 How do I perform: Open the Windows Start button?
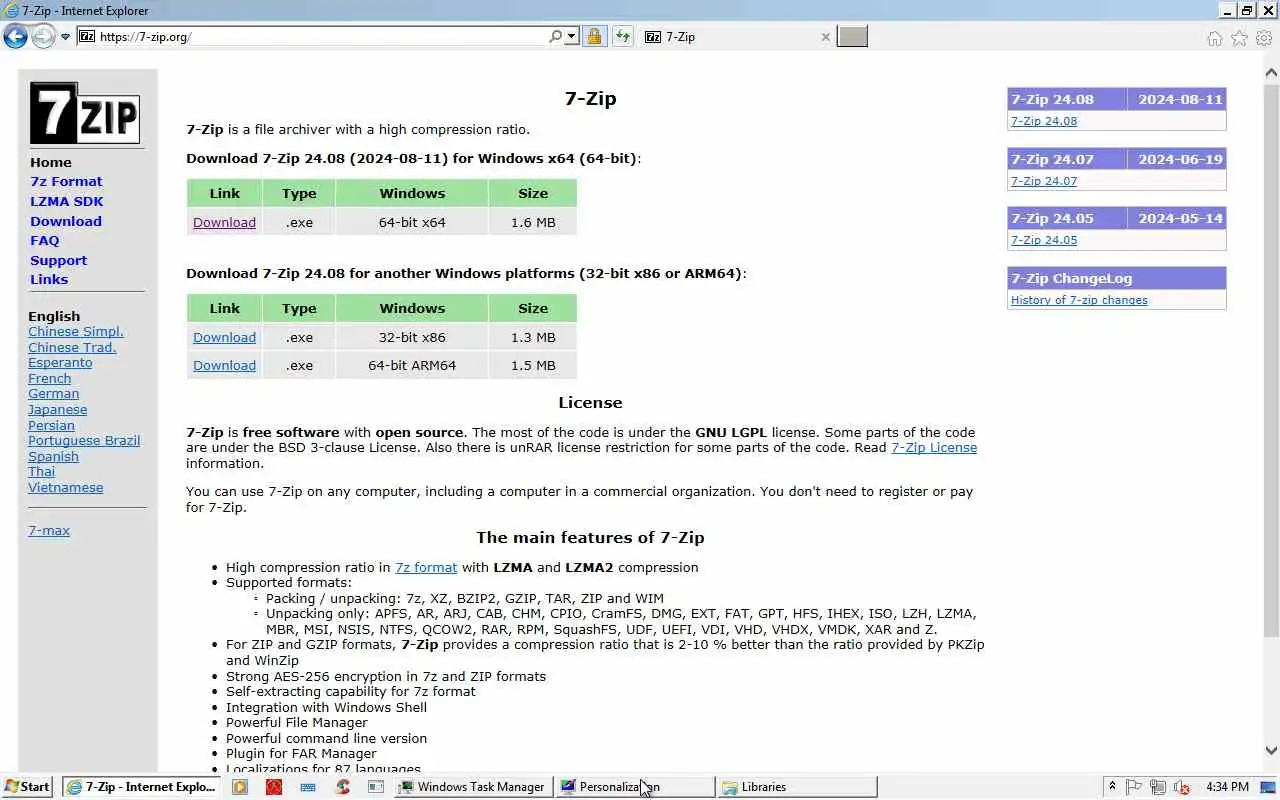pyautogui.click(x=27, y=787)
